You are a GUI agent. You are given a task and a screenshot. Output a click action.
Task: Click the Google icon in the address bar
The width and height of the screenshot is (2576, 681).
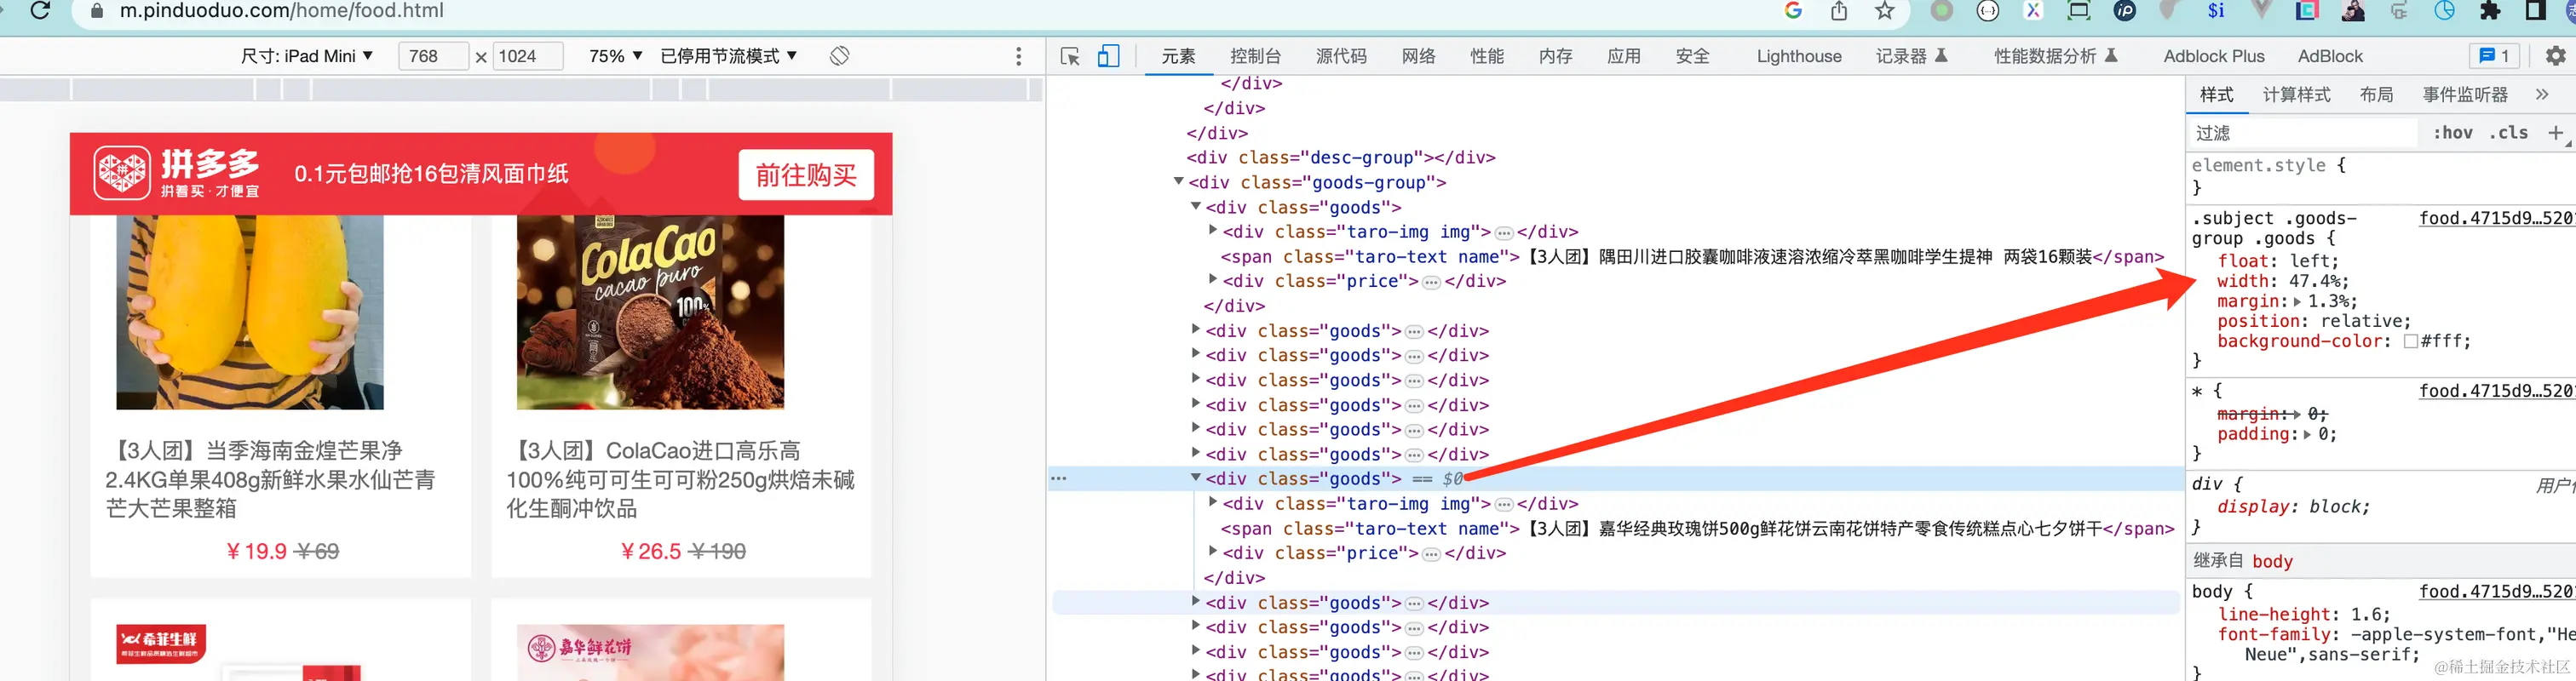click(1793, 11)
